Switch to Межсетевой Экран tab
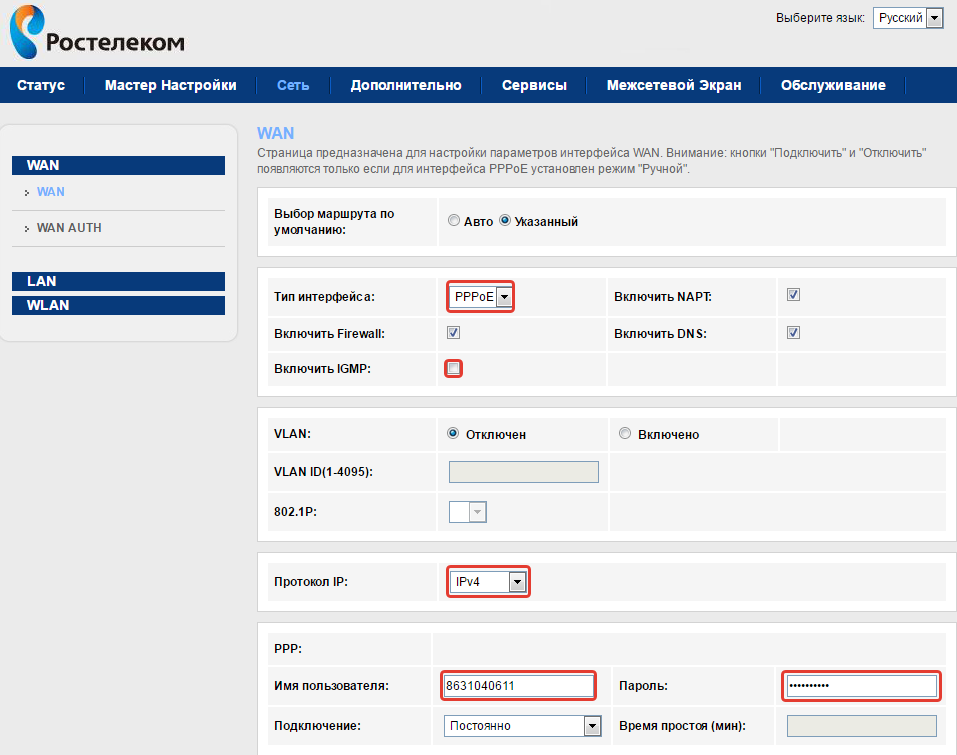The image size is (957, 755). coord(673,85)
